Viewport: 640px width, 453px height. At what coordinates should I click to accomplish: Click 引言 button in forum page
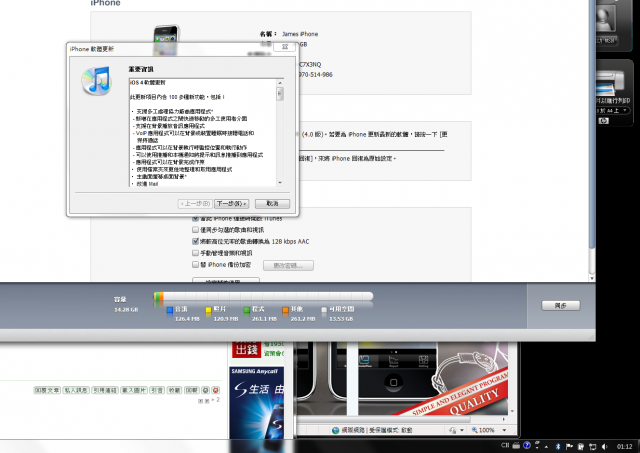point(157,391)
